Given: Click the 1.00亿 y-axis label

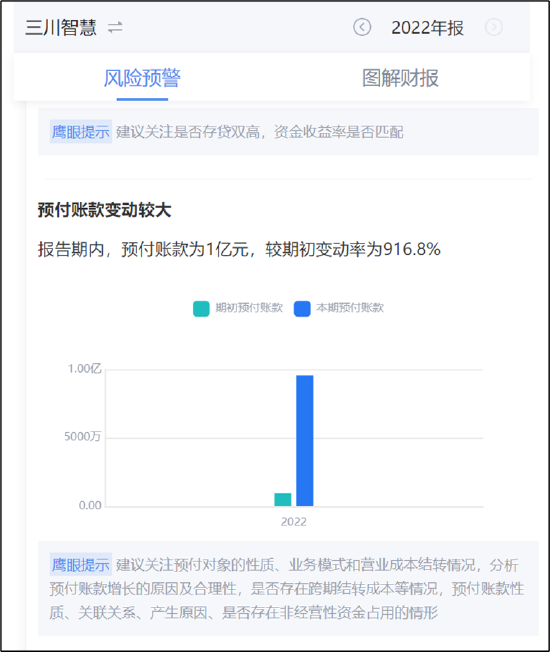Looking at the screenshot, I should 84,369.
